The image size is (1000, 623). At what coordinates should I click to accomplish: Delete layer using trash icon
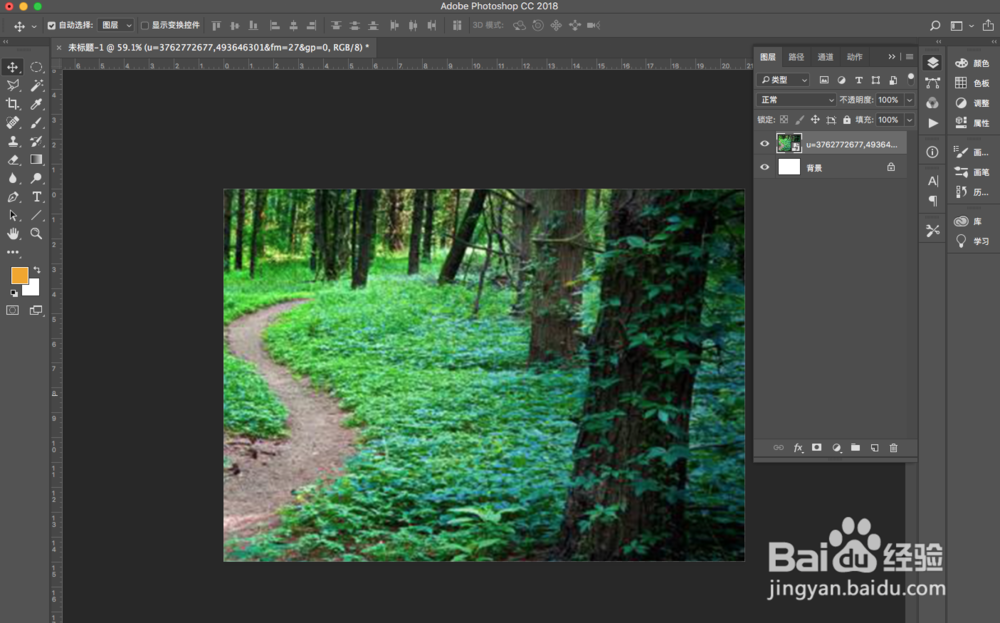(x=893, y=448)
